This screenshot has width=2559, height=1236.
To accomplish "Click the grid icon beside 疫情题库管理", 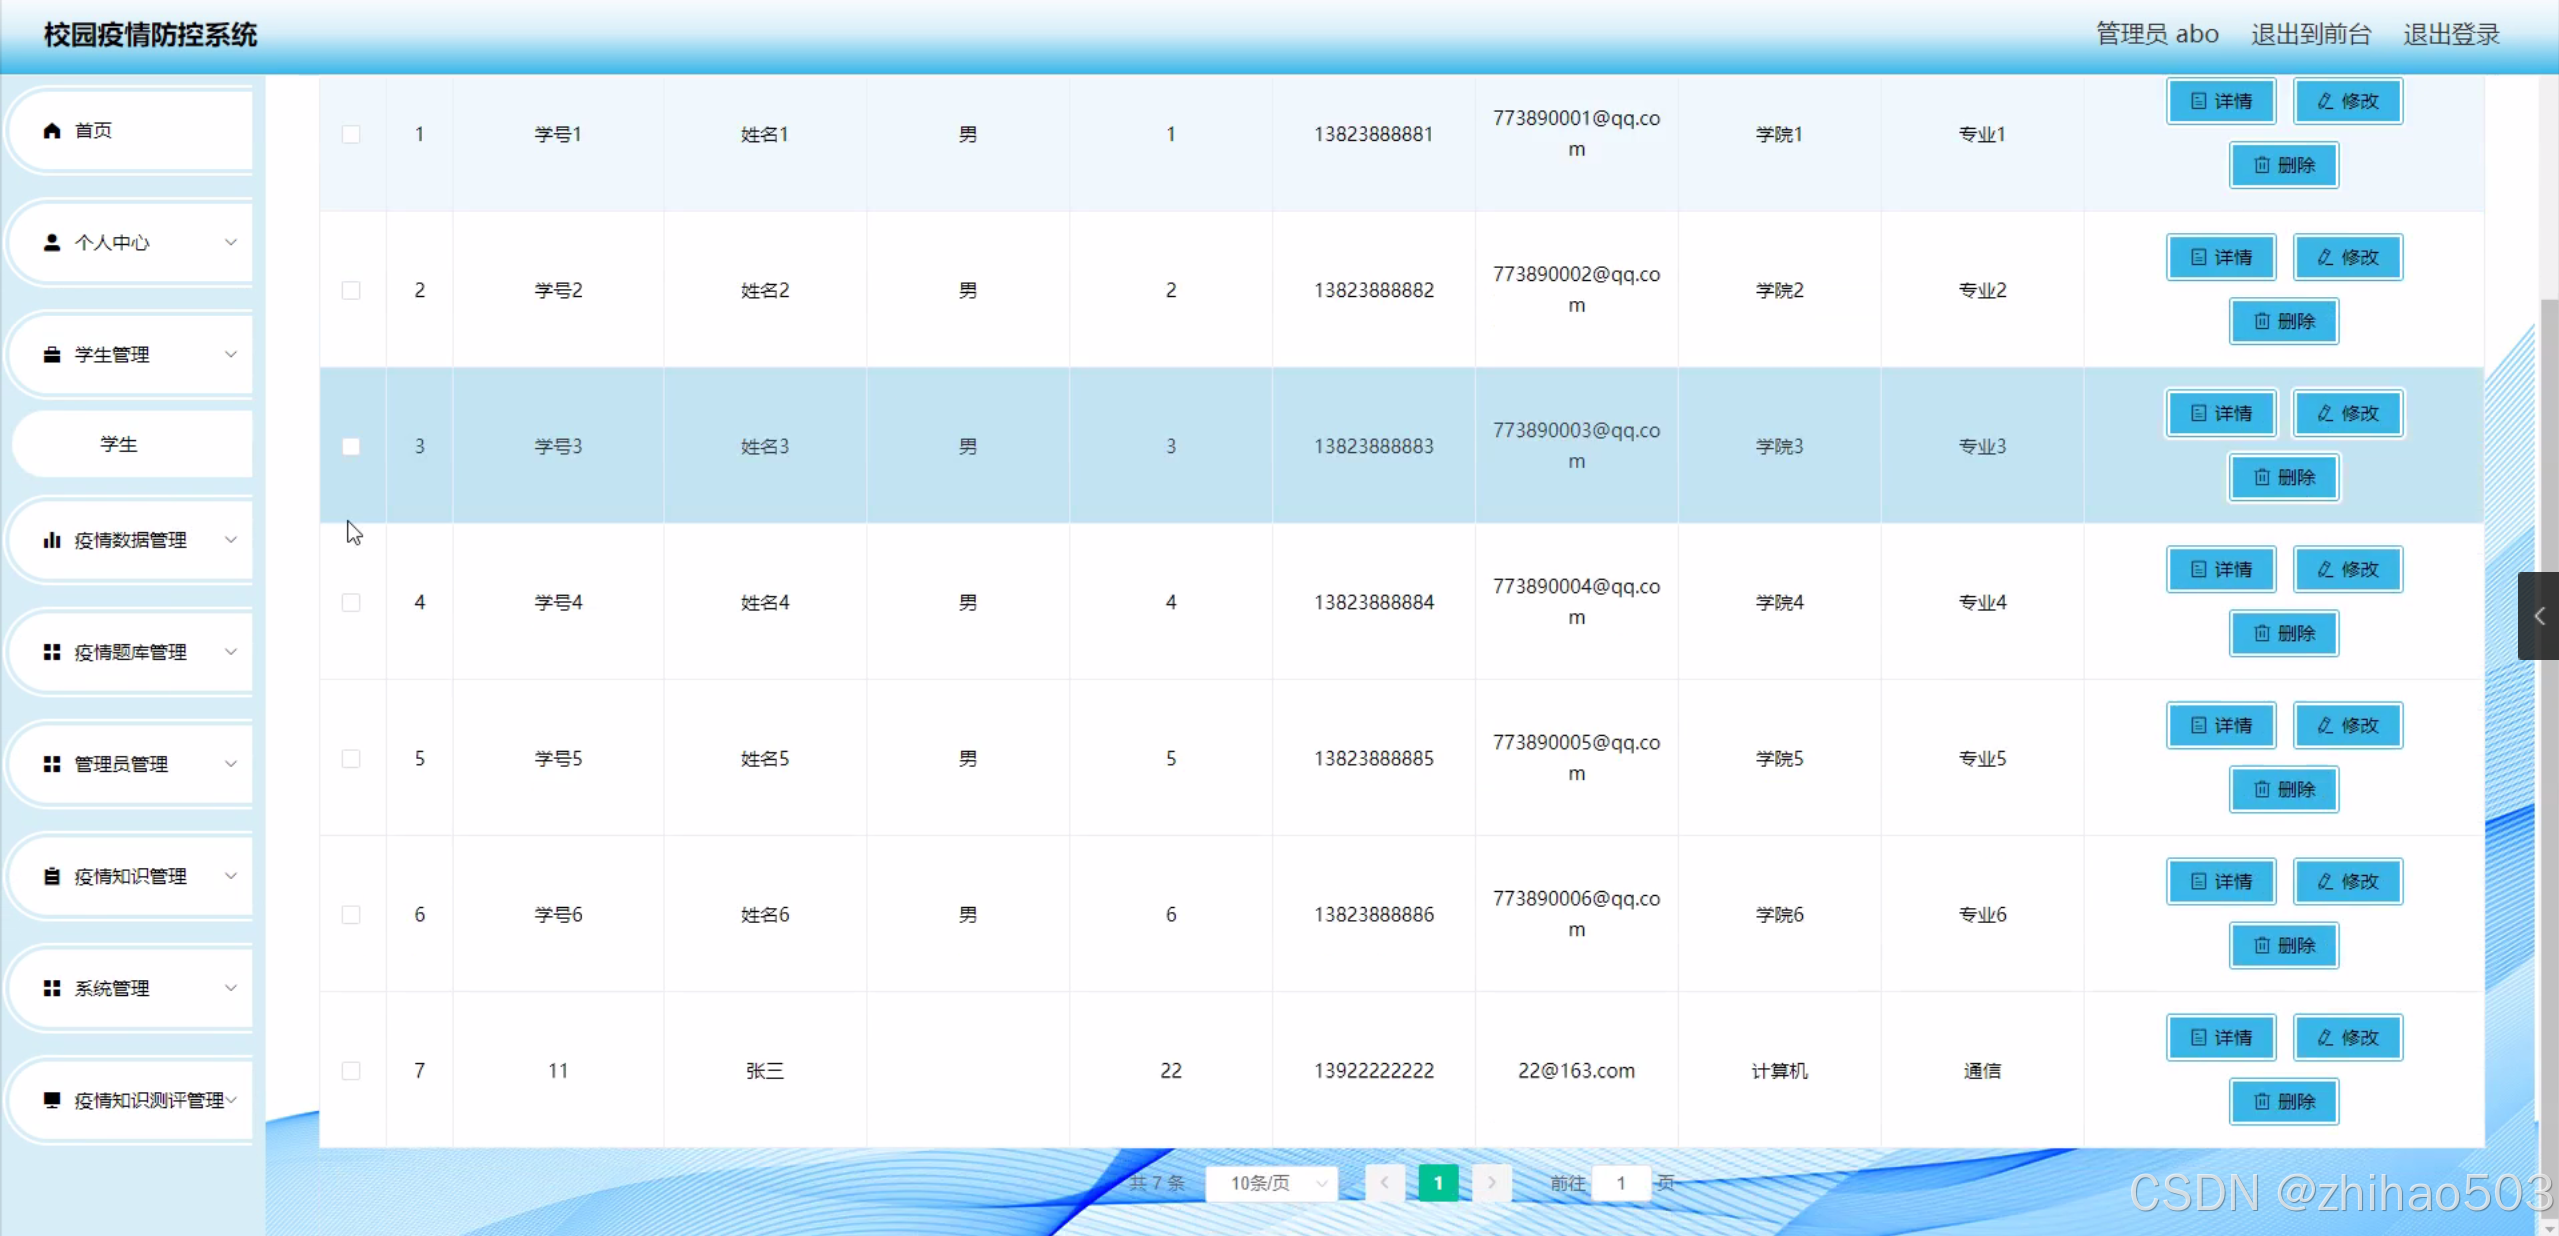I will 52,652.
